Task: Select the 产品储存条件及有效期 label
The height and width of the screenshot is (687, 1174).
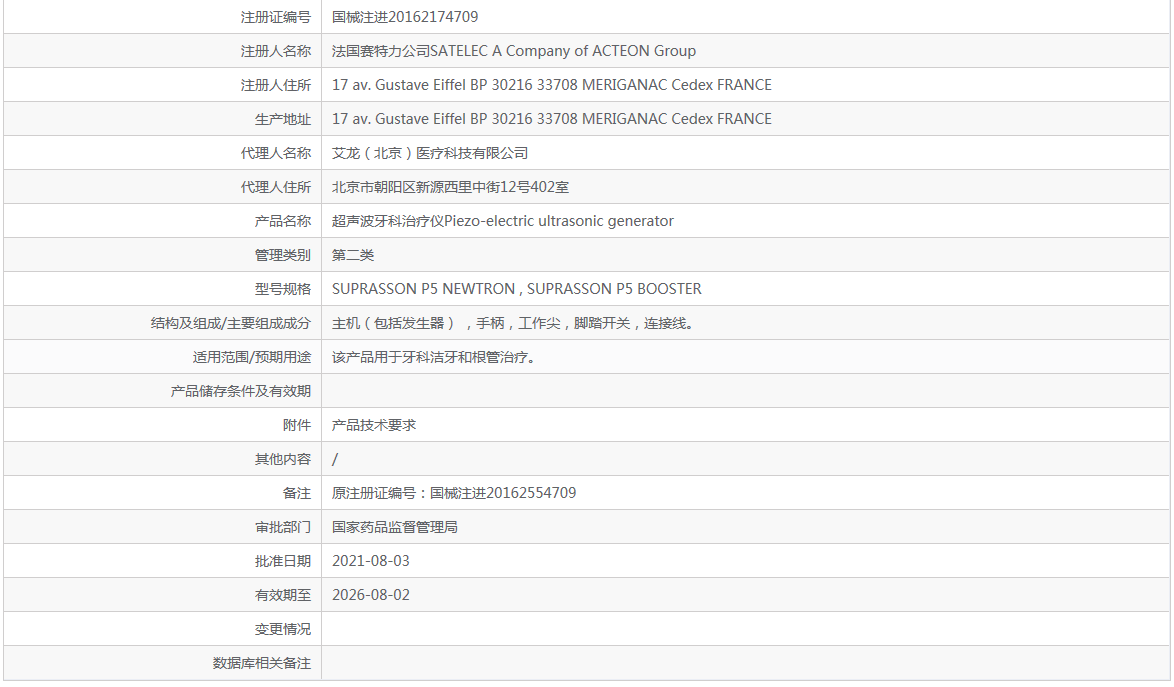Action: pyautogui.click(x=240, y=391)
